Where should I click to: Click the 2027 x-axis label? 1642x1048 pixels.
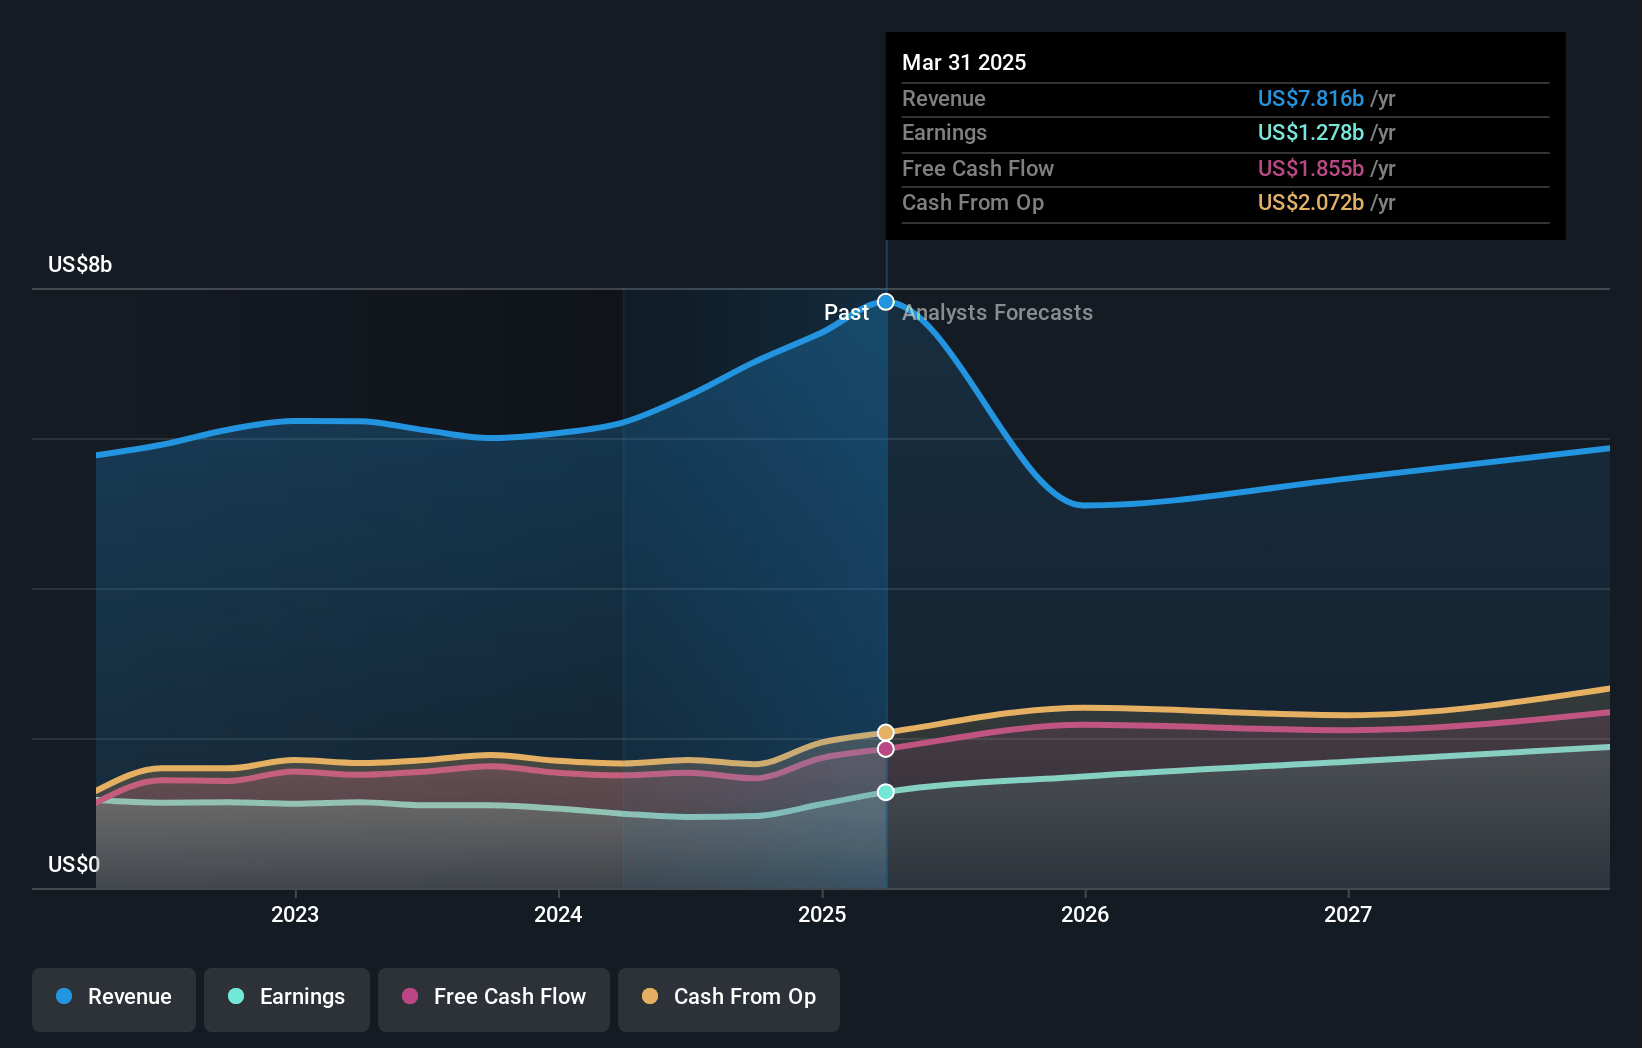point(1348,914)
